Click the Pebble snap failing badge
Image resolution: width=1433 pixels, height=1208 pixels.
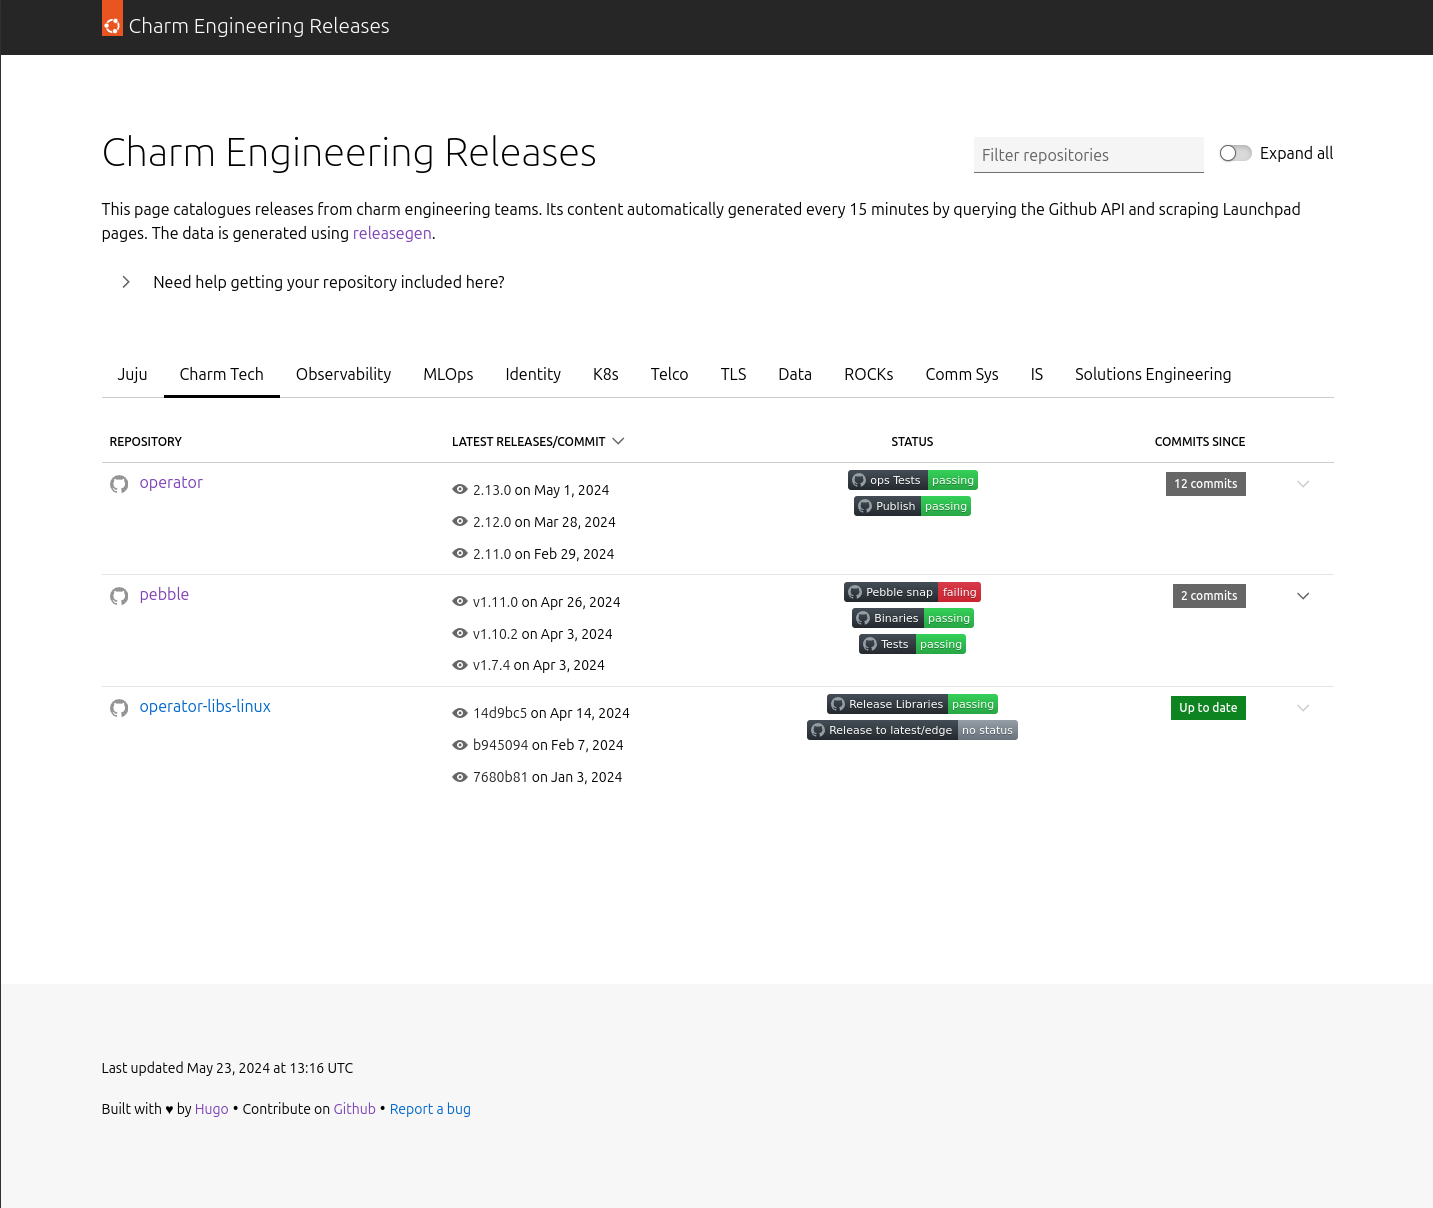pyautogui.click(x=912, y=592)
